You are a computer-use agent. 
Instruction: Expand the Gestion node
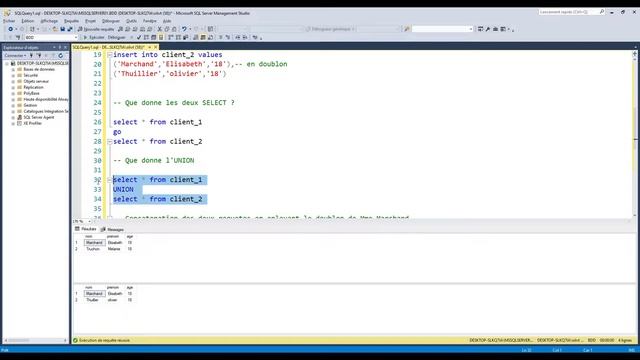pos(13,105)
